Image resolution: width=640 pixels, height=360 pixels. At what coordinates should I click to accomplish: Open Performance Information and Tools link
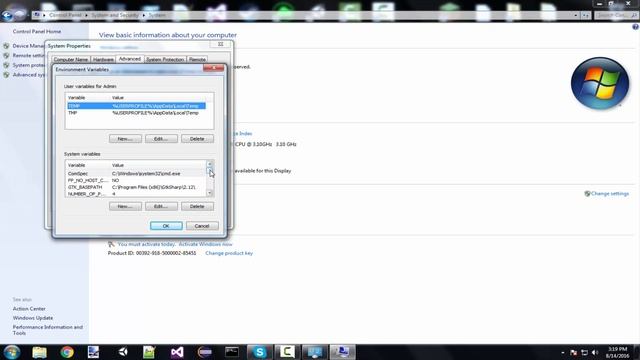[x=48, y=330]
